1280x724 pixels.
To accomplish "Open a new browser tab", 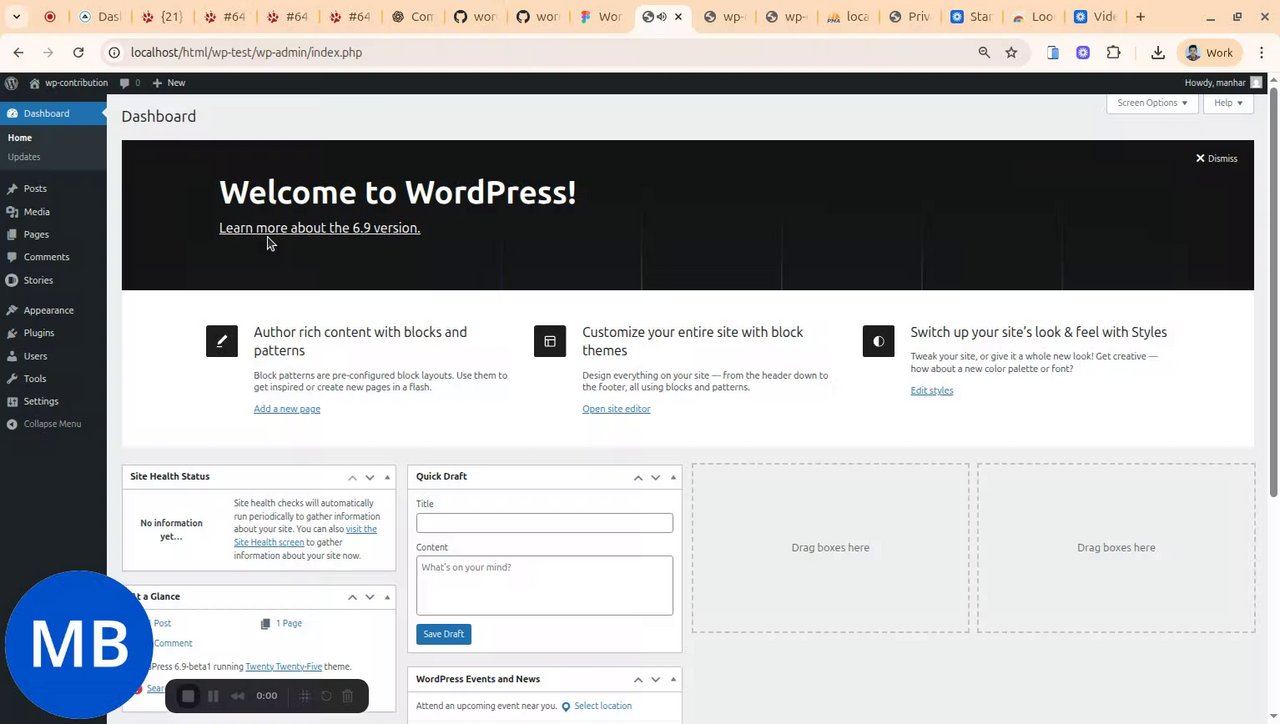I will point(1140,17).
